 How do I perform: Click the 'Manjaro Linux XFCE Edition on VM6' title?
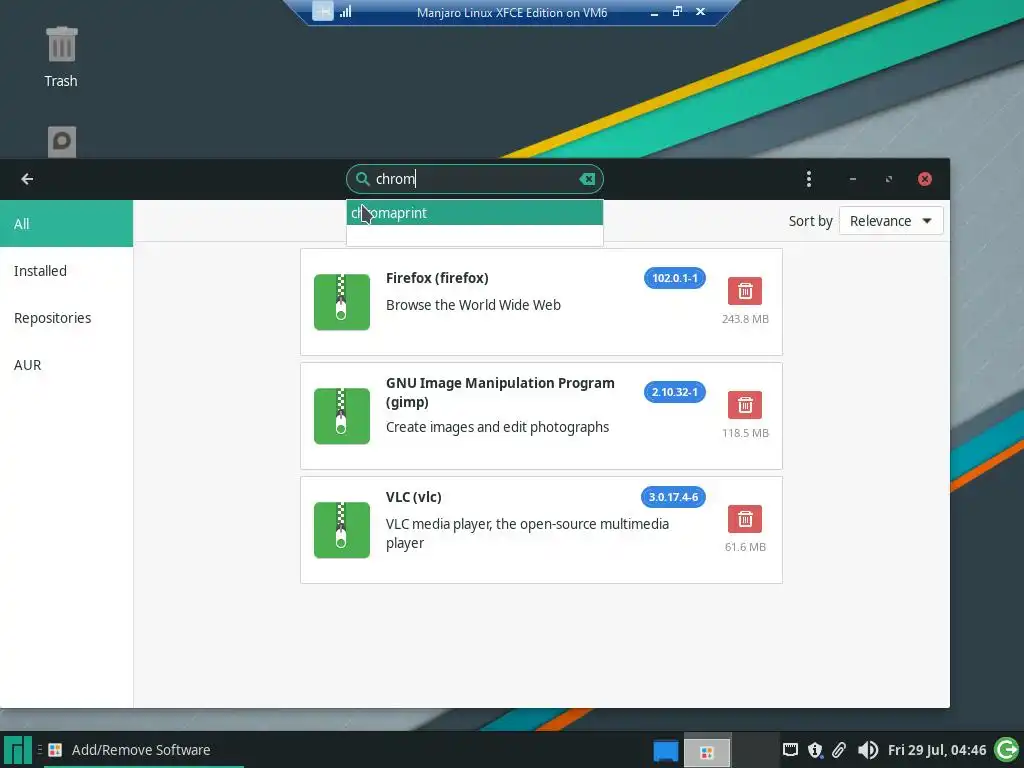[512, 12]
